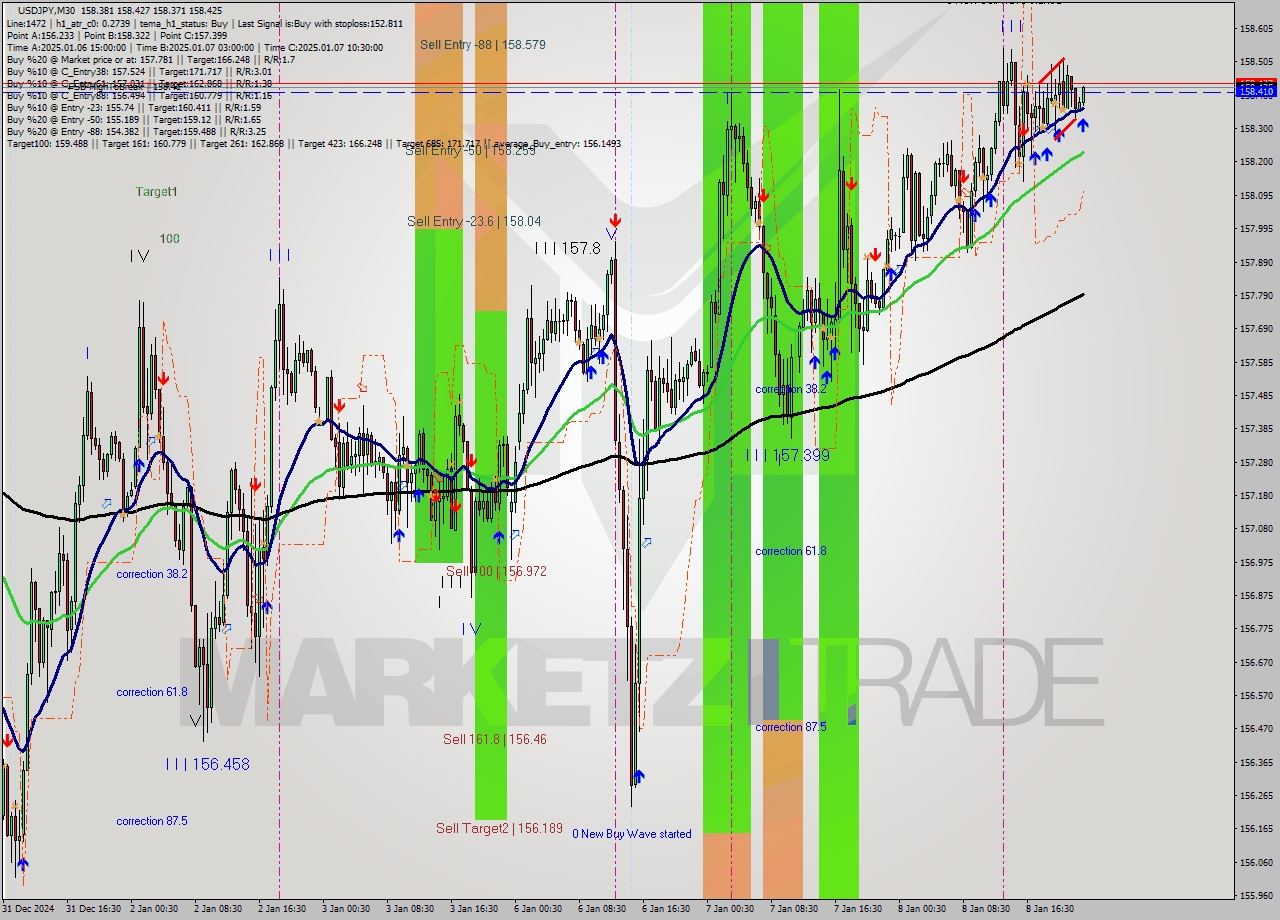Select the 'Buy %20 @ Market price' line
The height and width of the screenshot is (920, 1280).
coord(150,59)
